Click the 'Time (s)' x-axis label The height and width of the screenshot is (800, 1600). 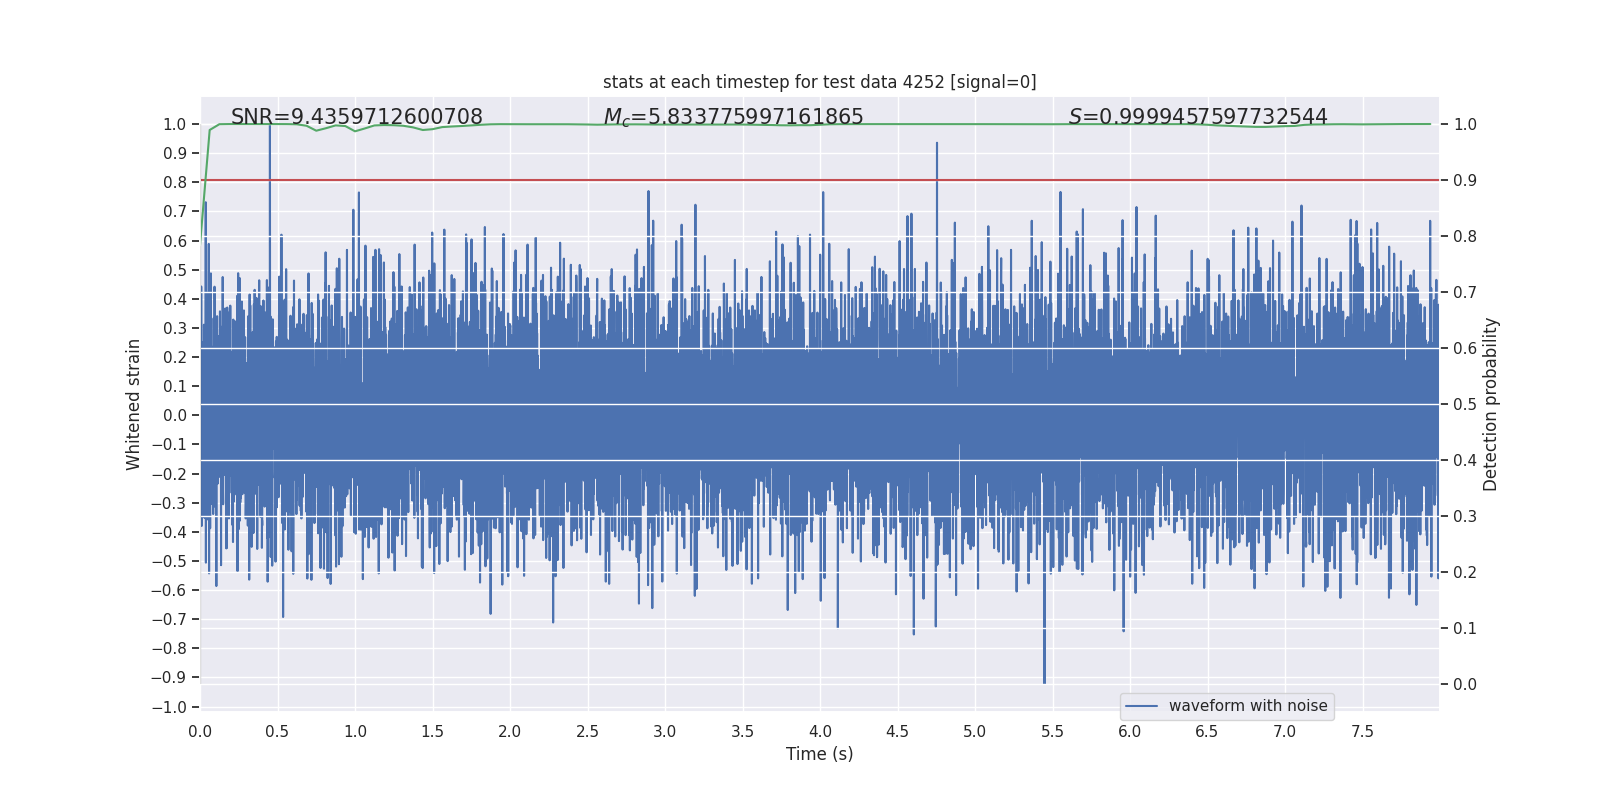tap(819, 754)
